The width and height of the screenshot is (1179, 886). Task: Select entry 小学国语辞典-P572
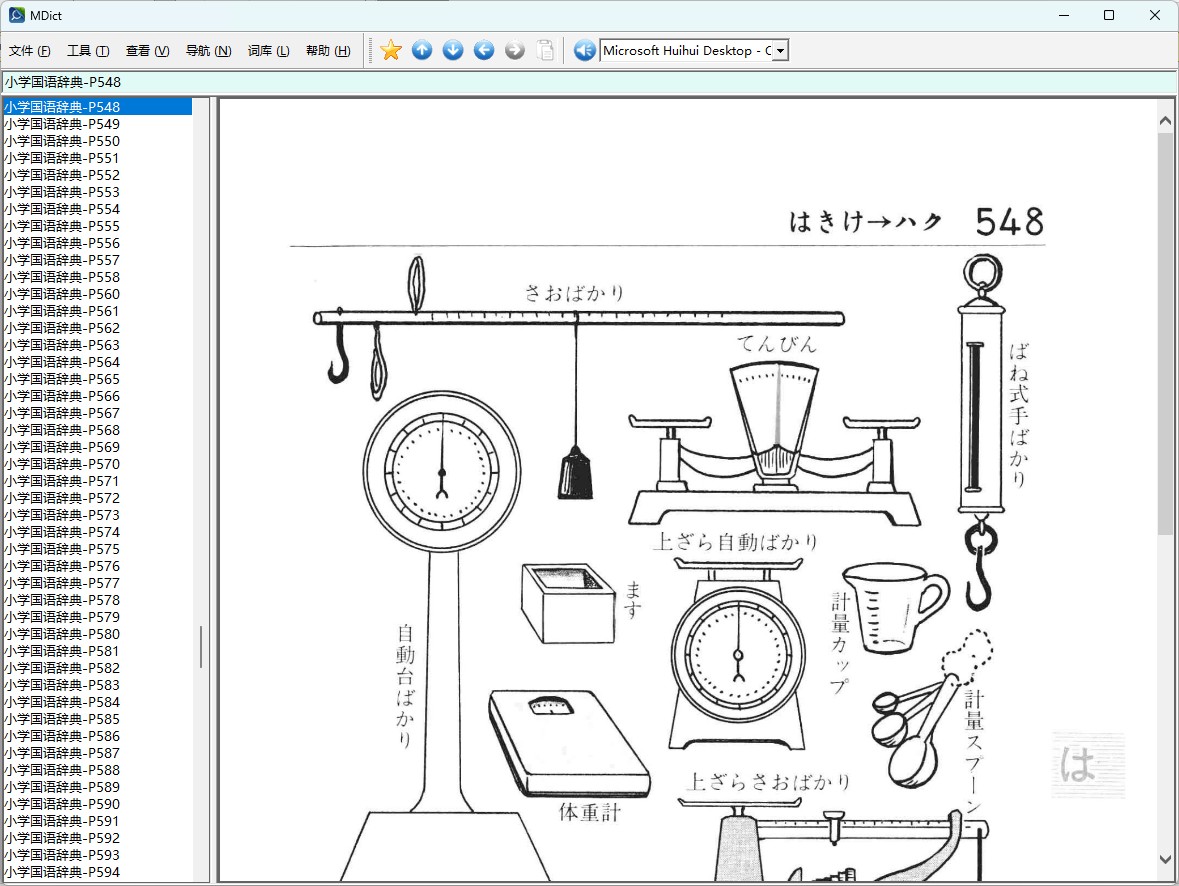tap(97, 498)
